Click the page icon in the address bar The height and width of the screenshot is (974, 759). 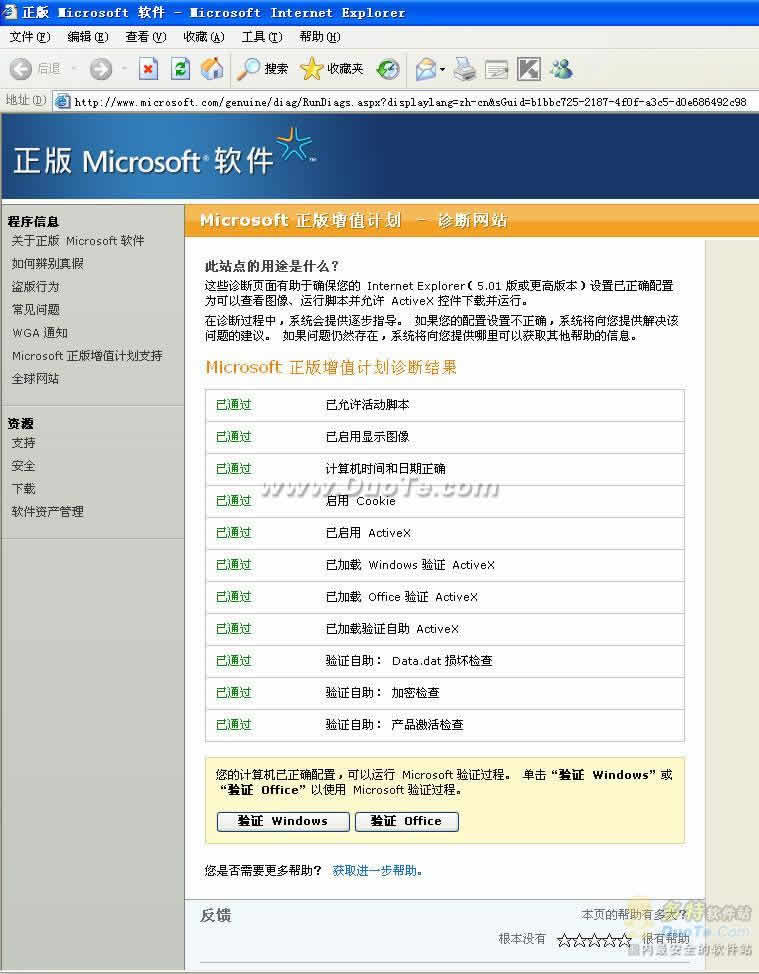point(62,101)
